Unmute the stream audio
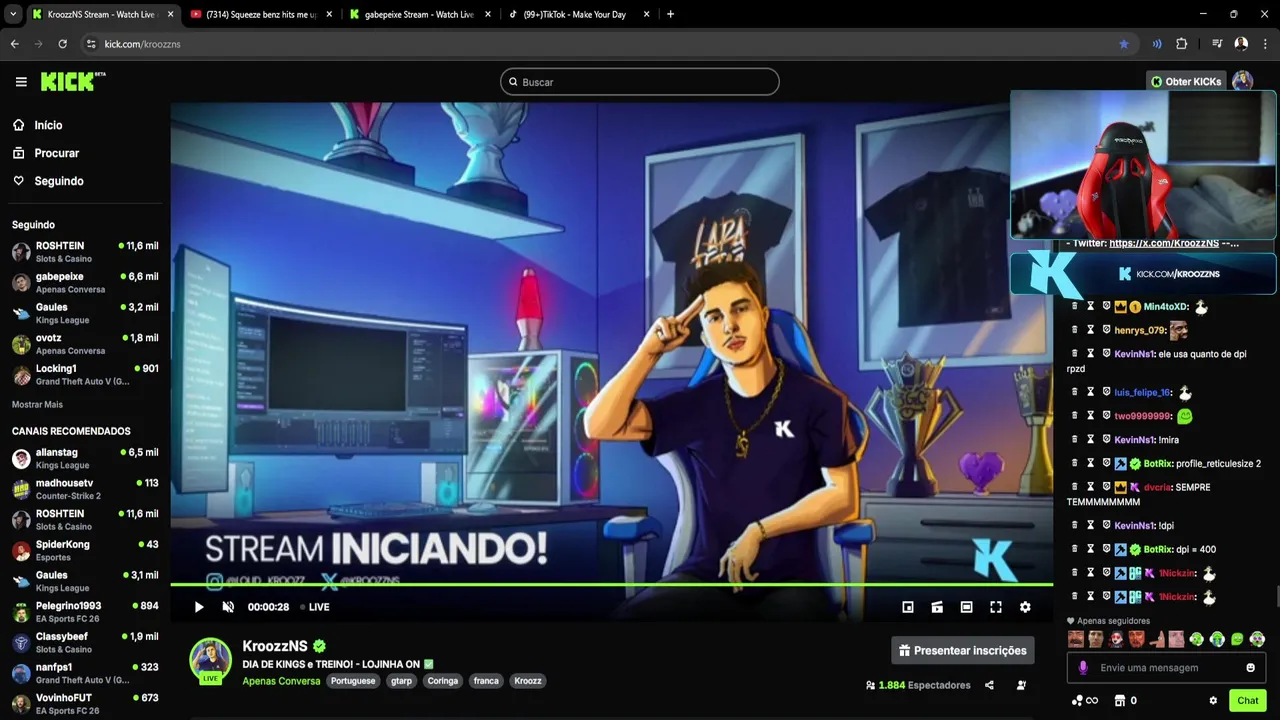 (228, 607)
